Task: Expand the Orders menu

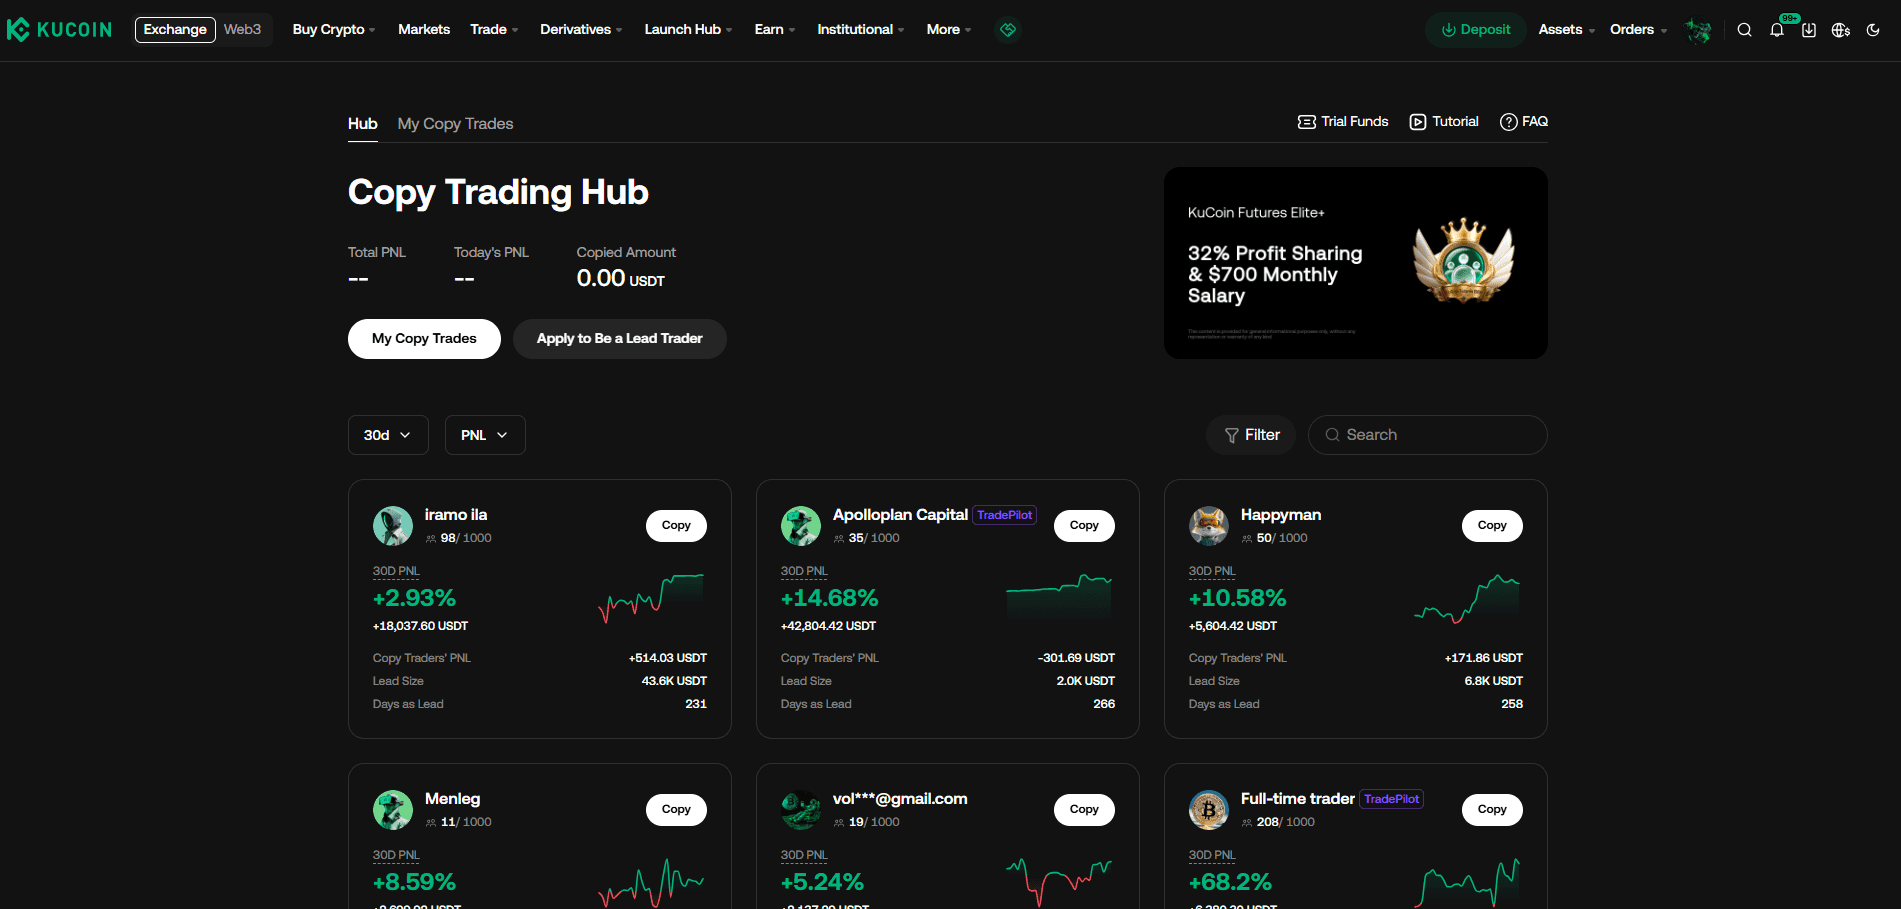Action: [x=1638, y=30]
